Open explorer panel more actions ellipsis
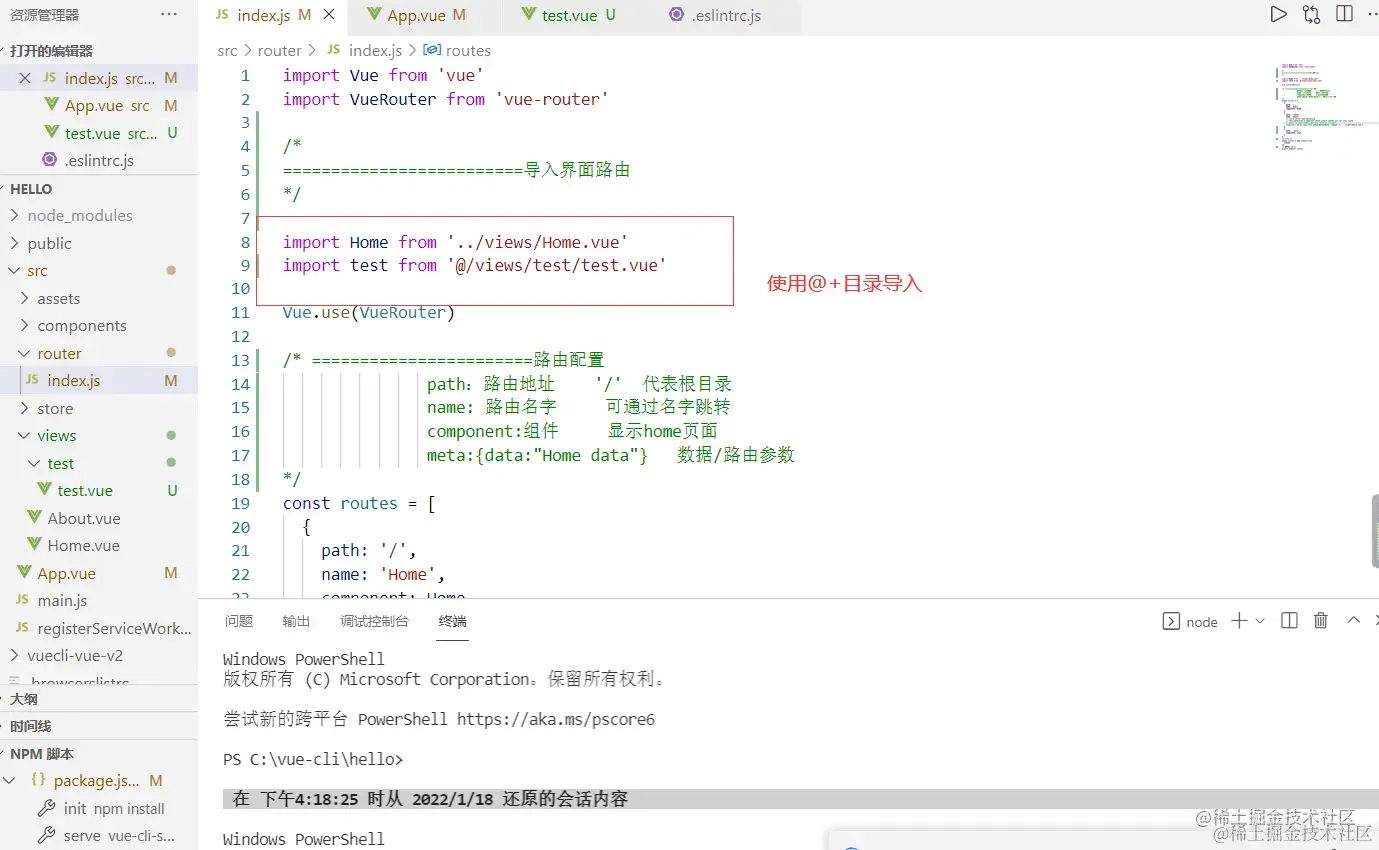Screen dimensions: 1379x850 click(168, 15)
